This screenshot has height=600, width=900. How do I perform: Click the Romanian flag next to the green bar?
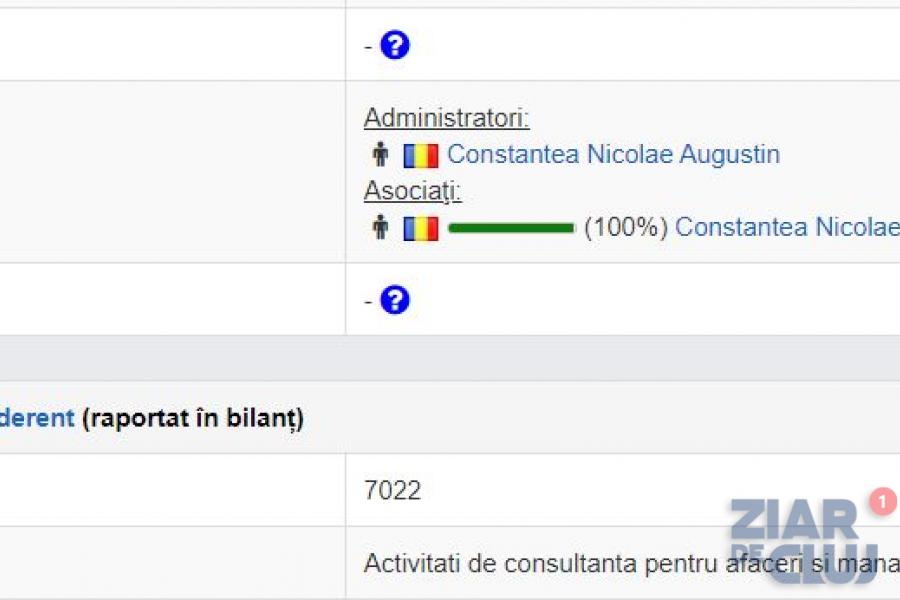pos(421,229)
